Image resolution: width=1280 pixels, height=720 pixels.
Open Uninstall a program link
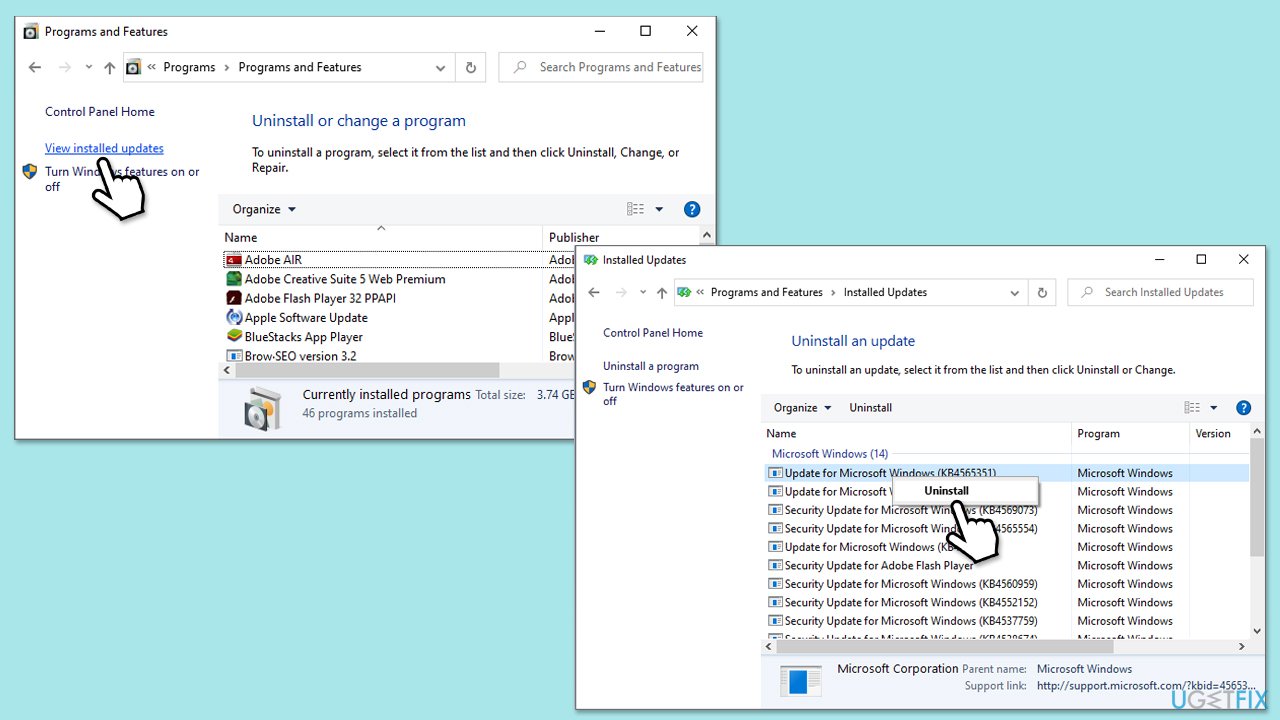[651, 366]
